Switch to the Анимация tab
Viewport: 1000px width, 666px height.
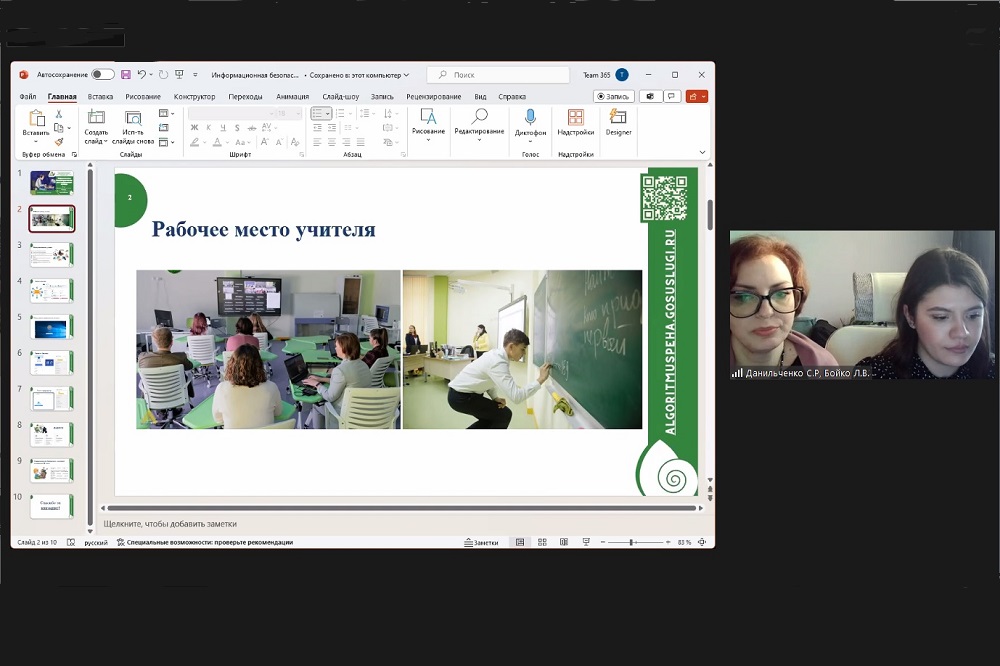[x=292, y=97]
